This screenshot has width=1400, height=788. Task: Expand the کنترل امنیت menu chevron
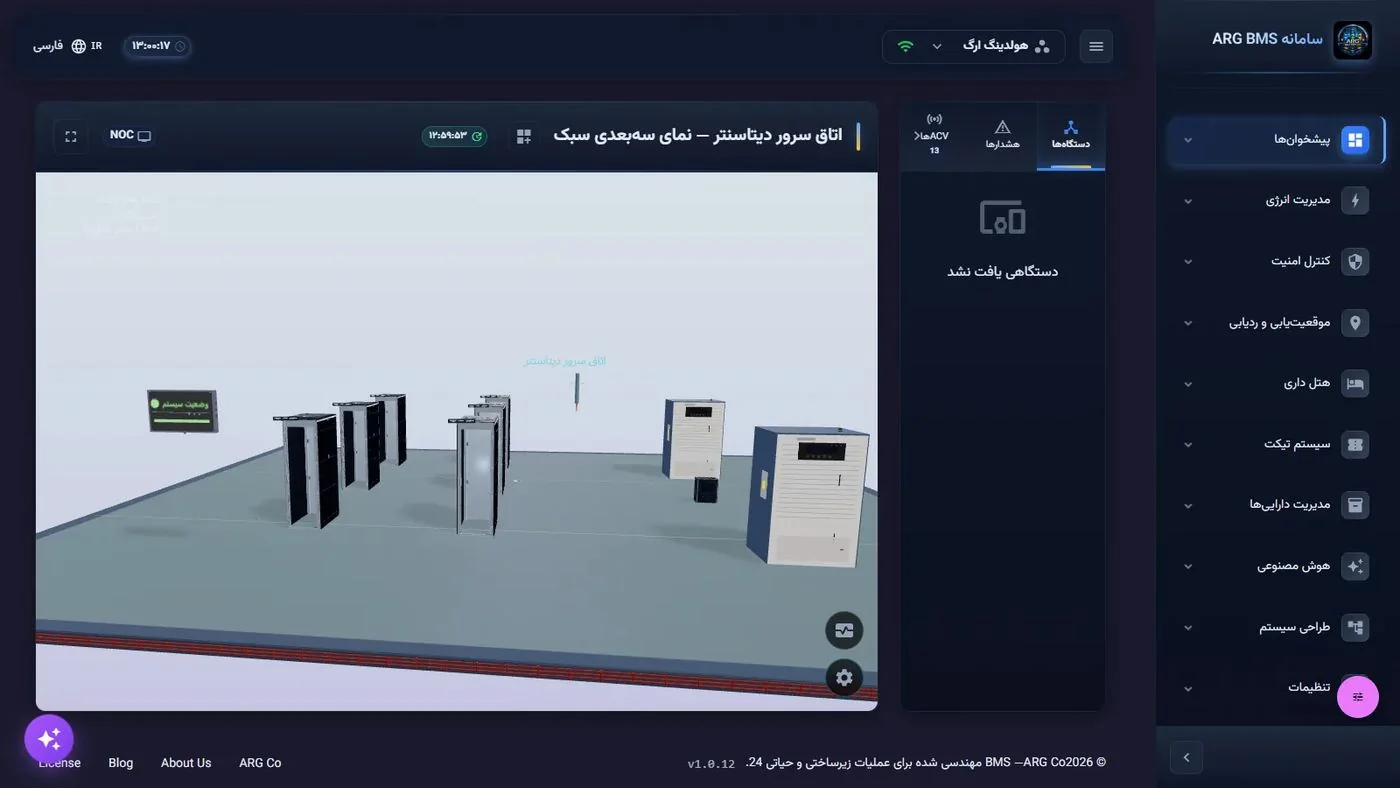pos(1188,262)
